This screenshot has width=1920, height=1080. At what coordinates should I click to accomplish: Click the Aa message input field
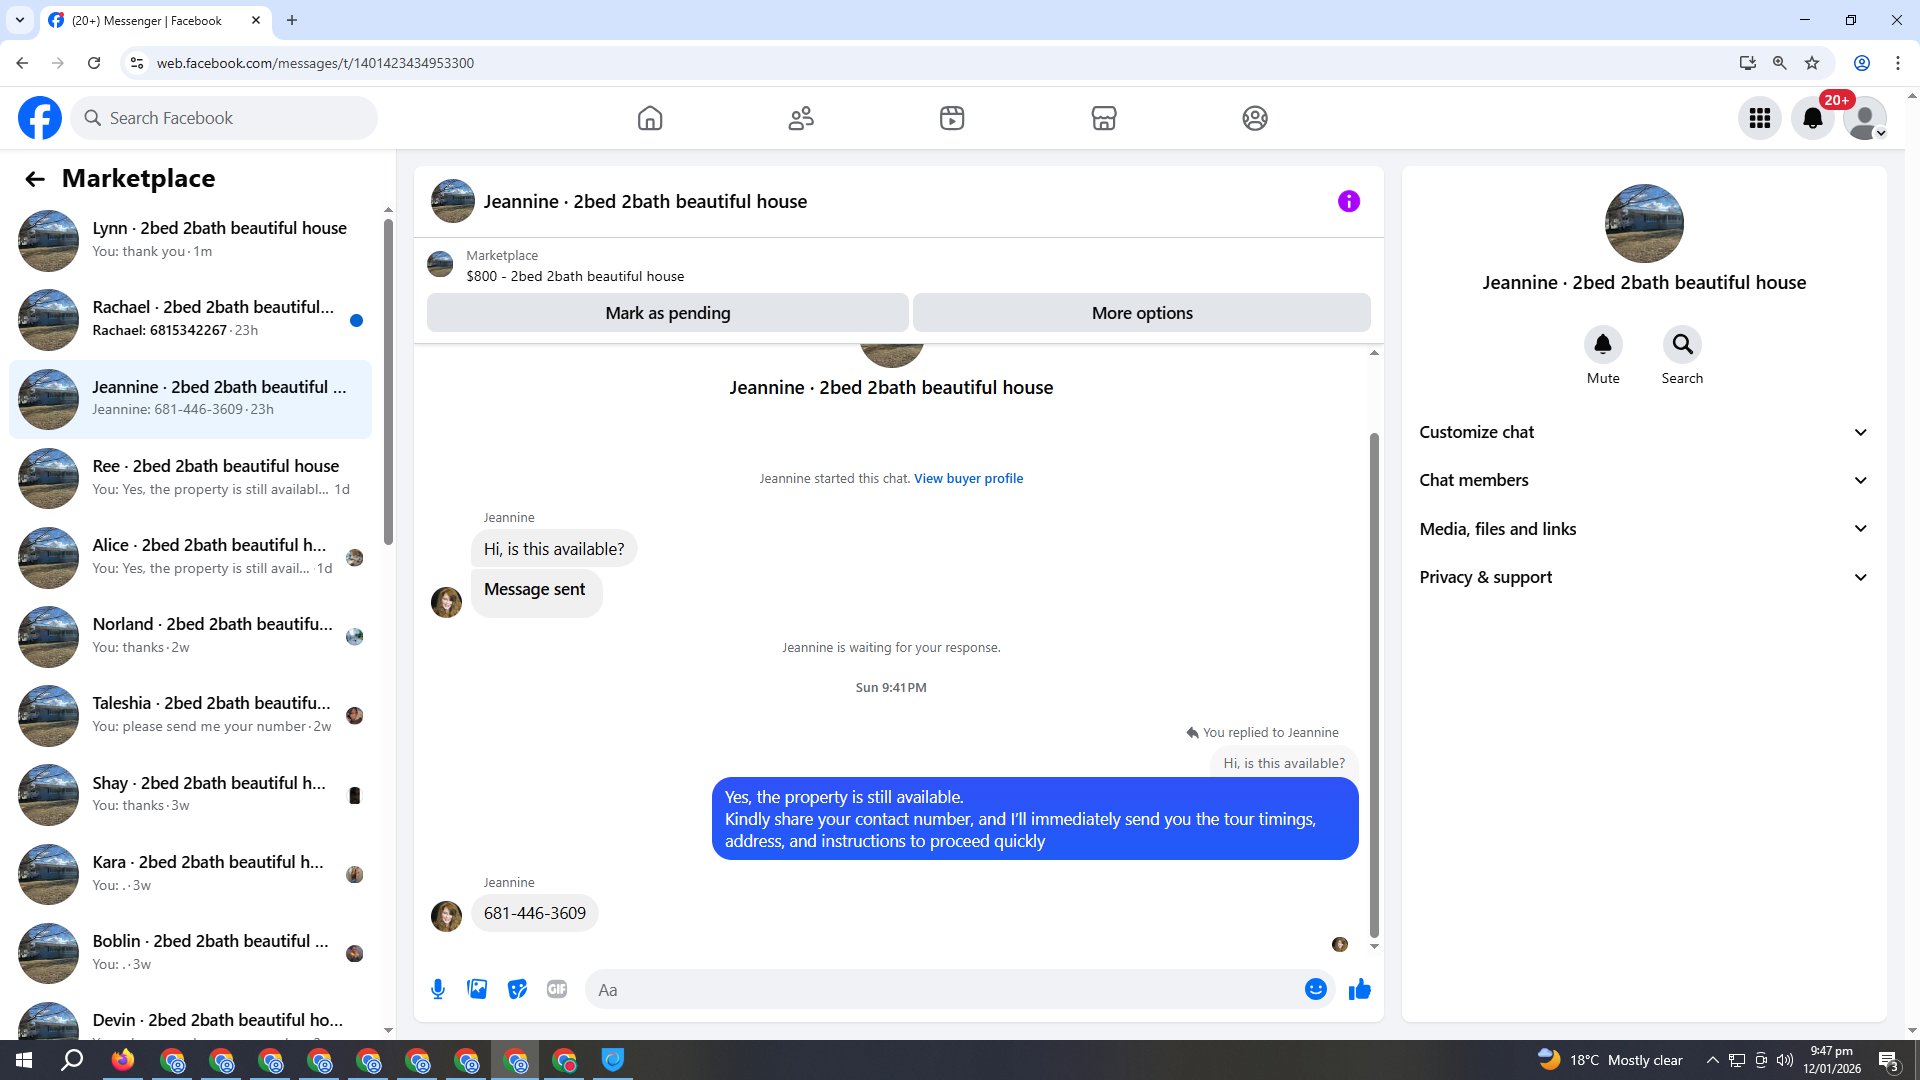(940, 989)
